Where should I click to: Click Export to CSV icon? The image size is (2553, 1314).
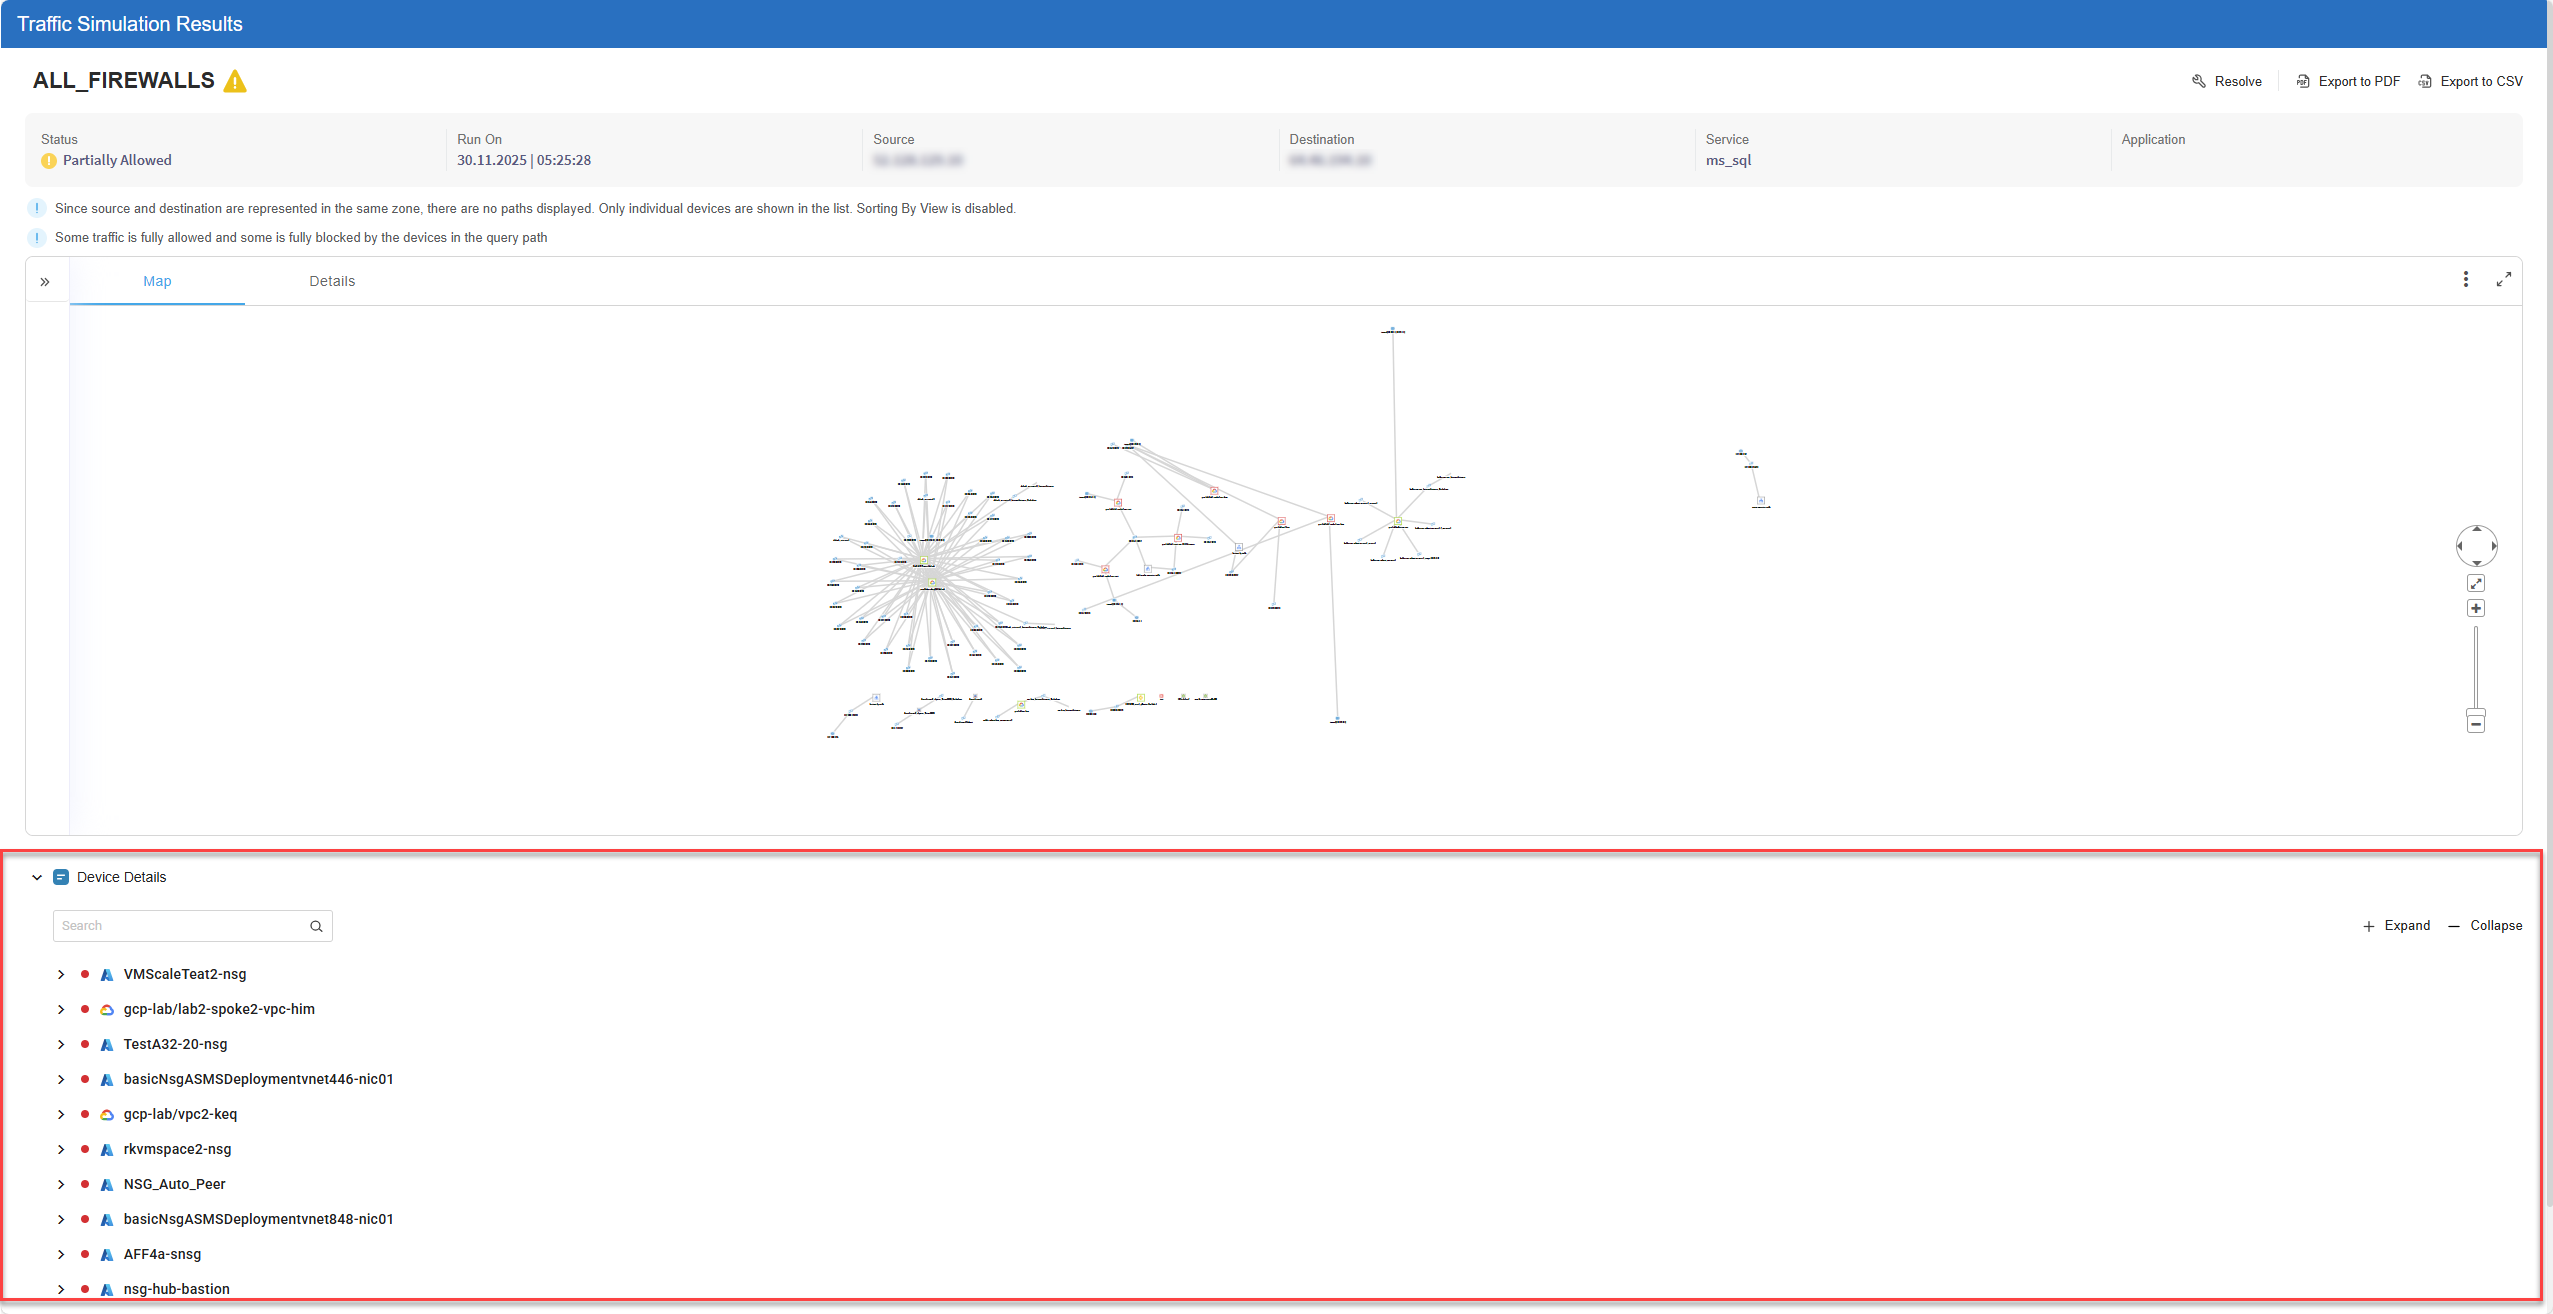(2425, 81)
